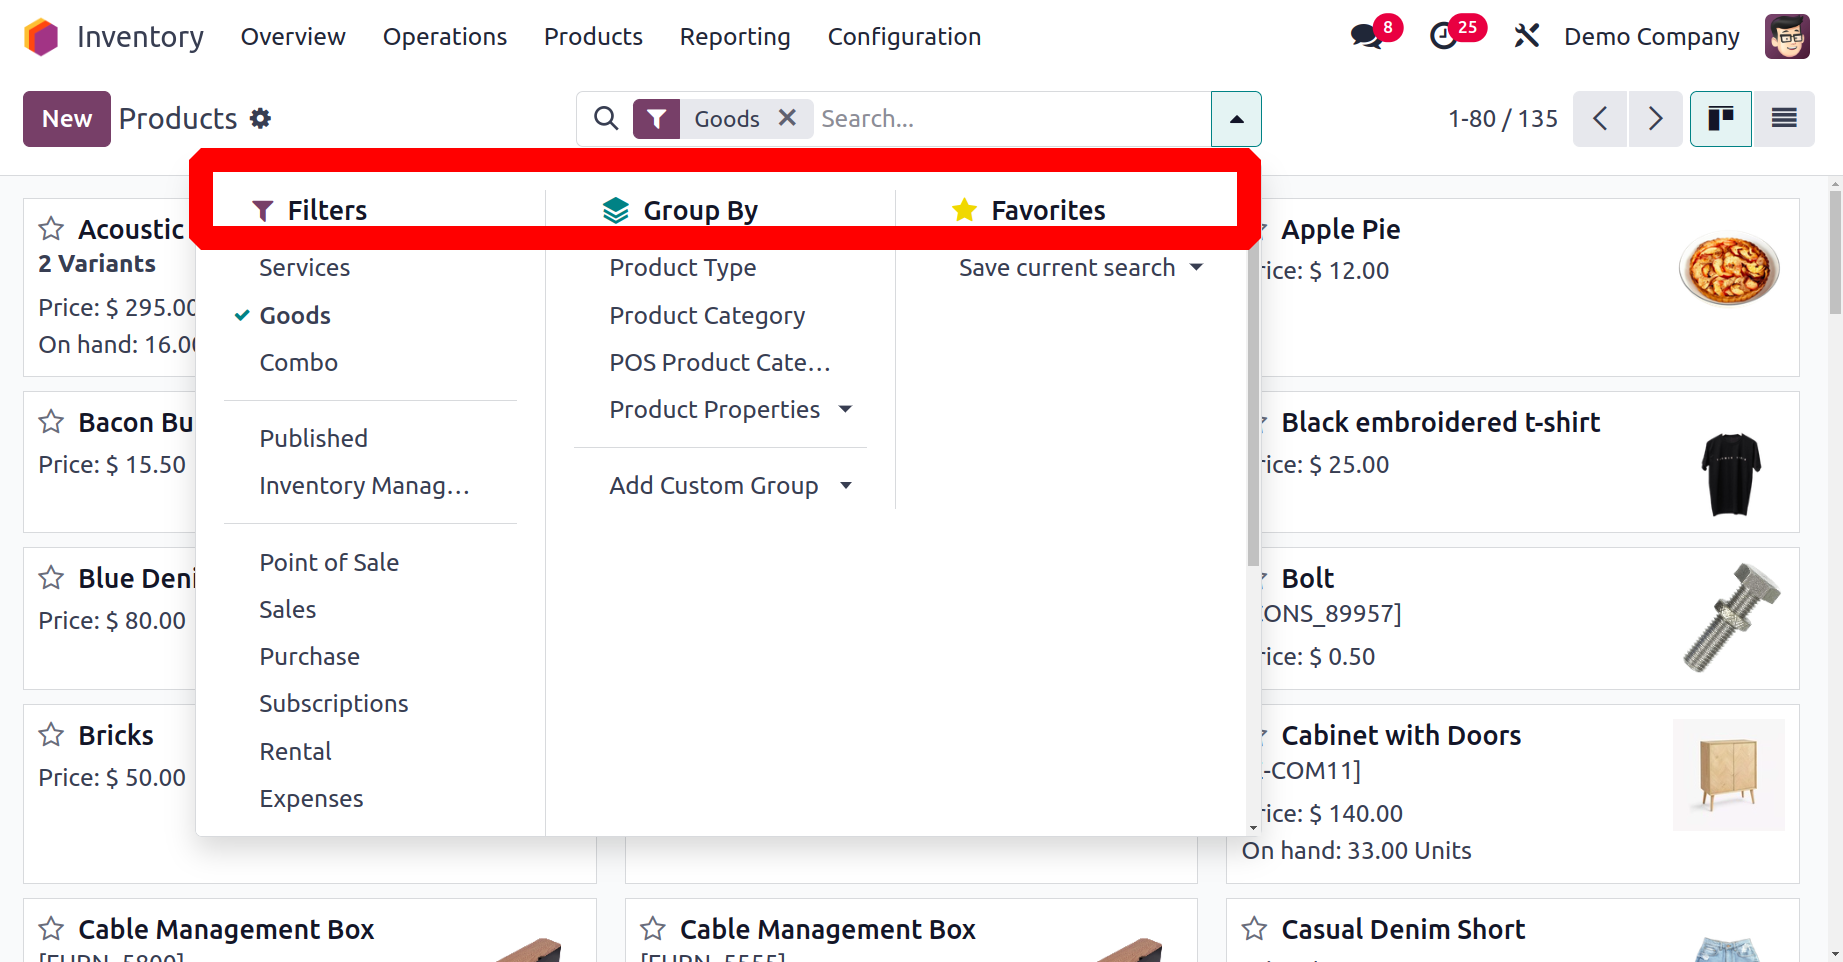The width and height of the screenshot is (1843, 962).
Task: Switch to list view
Action: point(1784,119)
